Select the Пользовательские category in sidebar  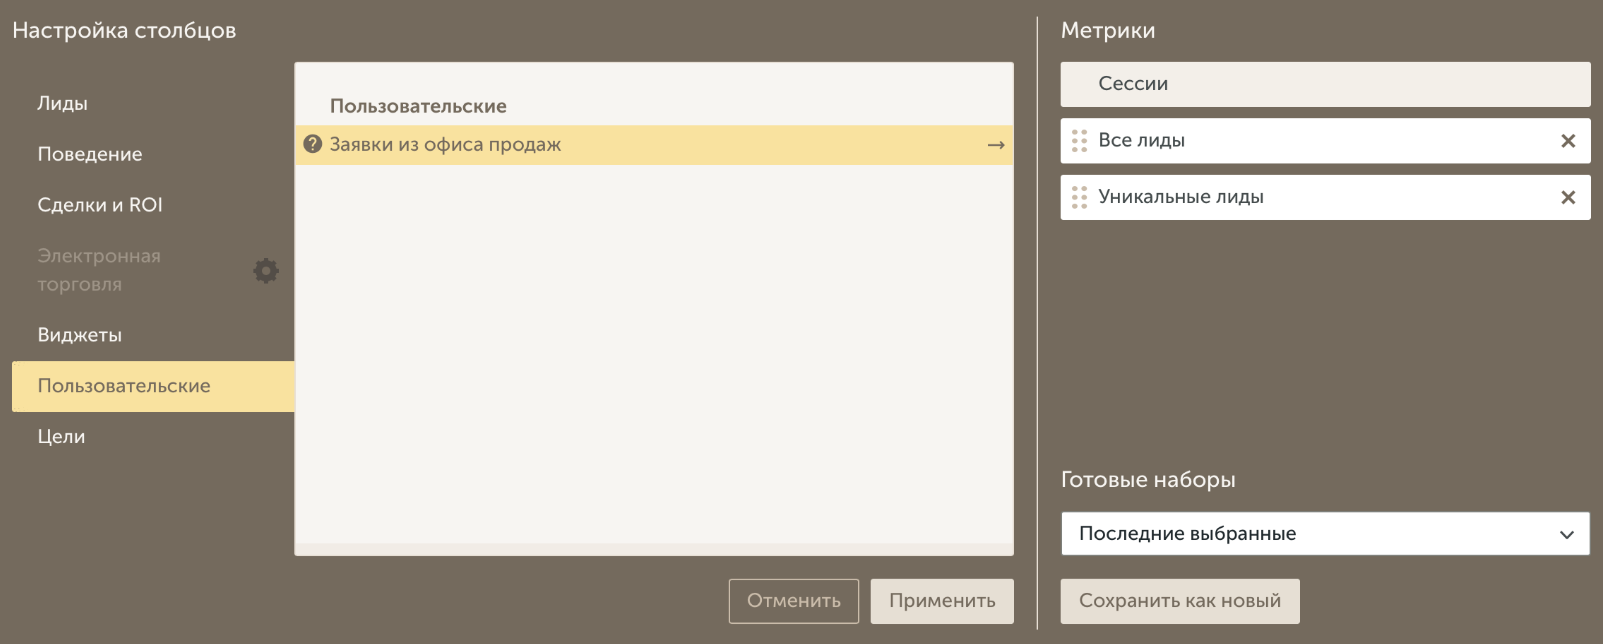pyautogui.click(x=124, y=386)
